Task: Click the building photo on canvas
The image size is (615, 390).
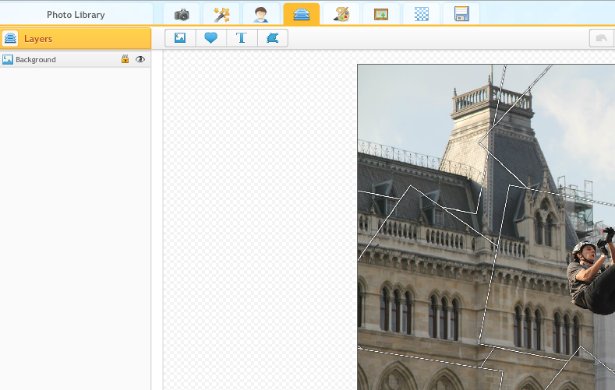Action: [x=486, y=227]
